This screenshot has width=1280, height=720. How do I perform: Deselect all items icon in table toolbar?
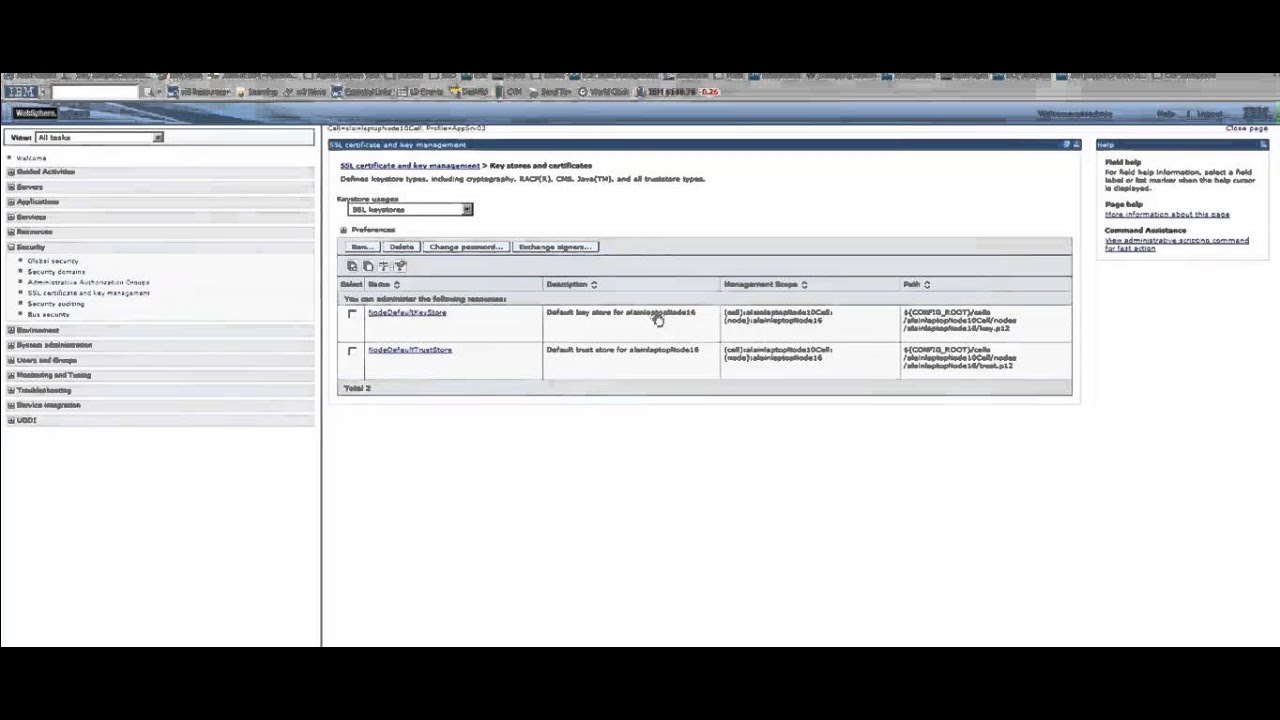point(368,266)
